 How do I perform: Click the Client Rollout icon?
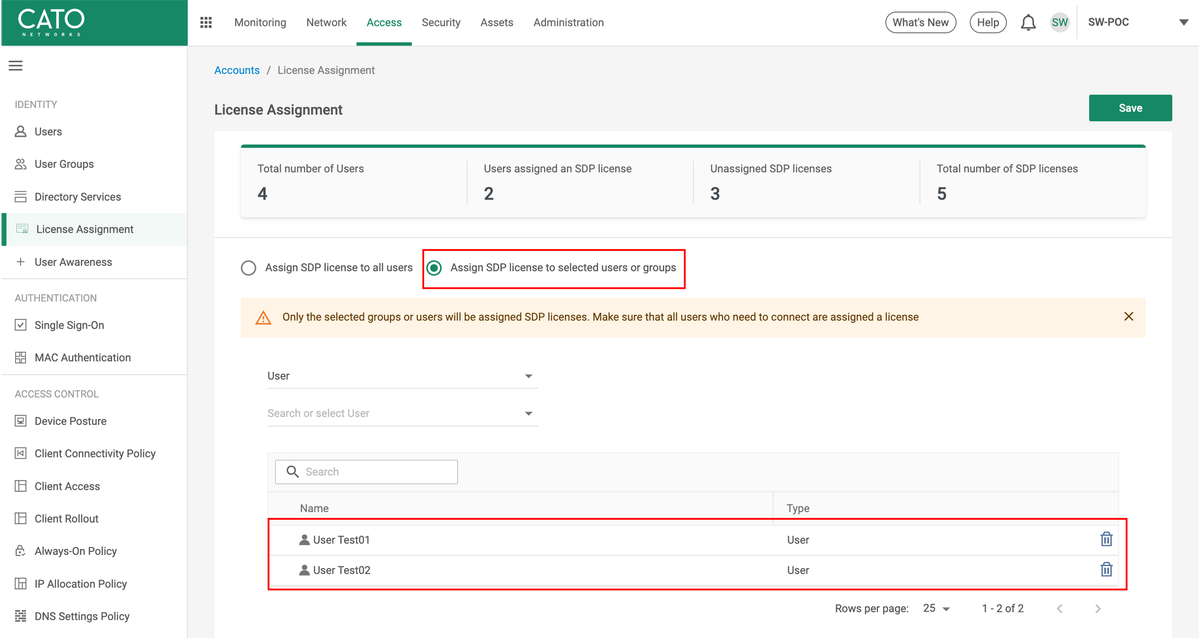point(21,519)
